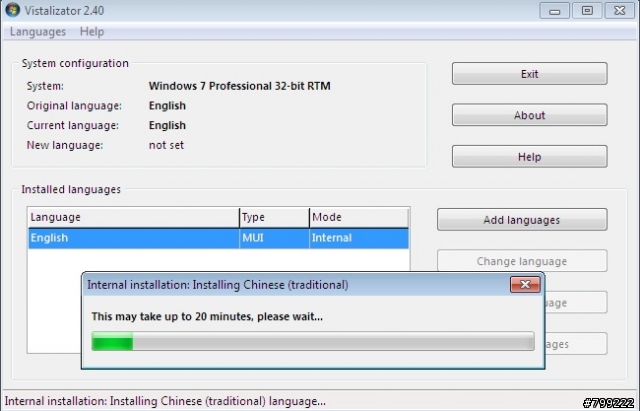Click the installation progress bar
Screen dimensions: 640x411
313,341
